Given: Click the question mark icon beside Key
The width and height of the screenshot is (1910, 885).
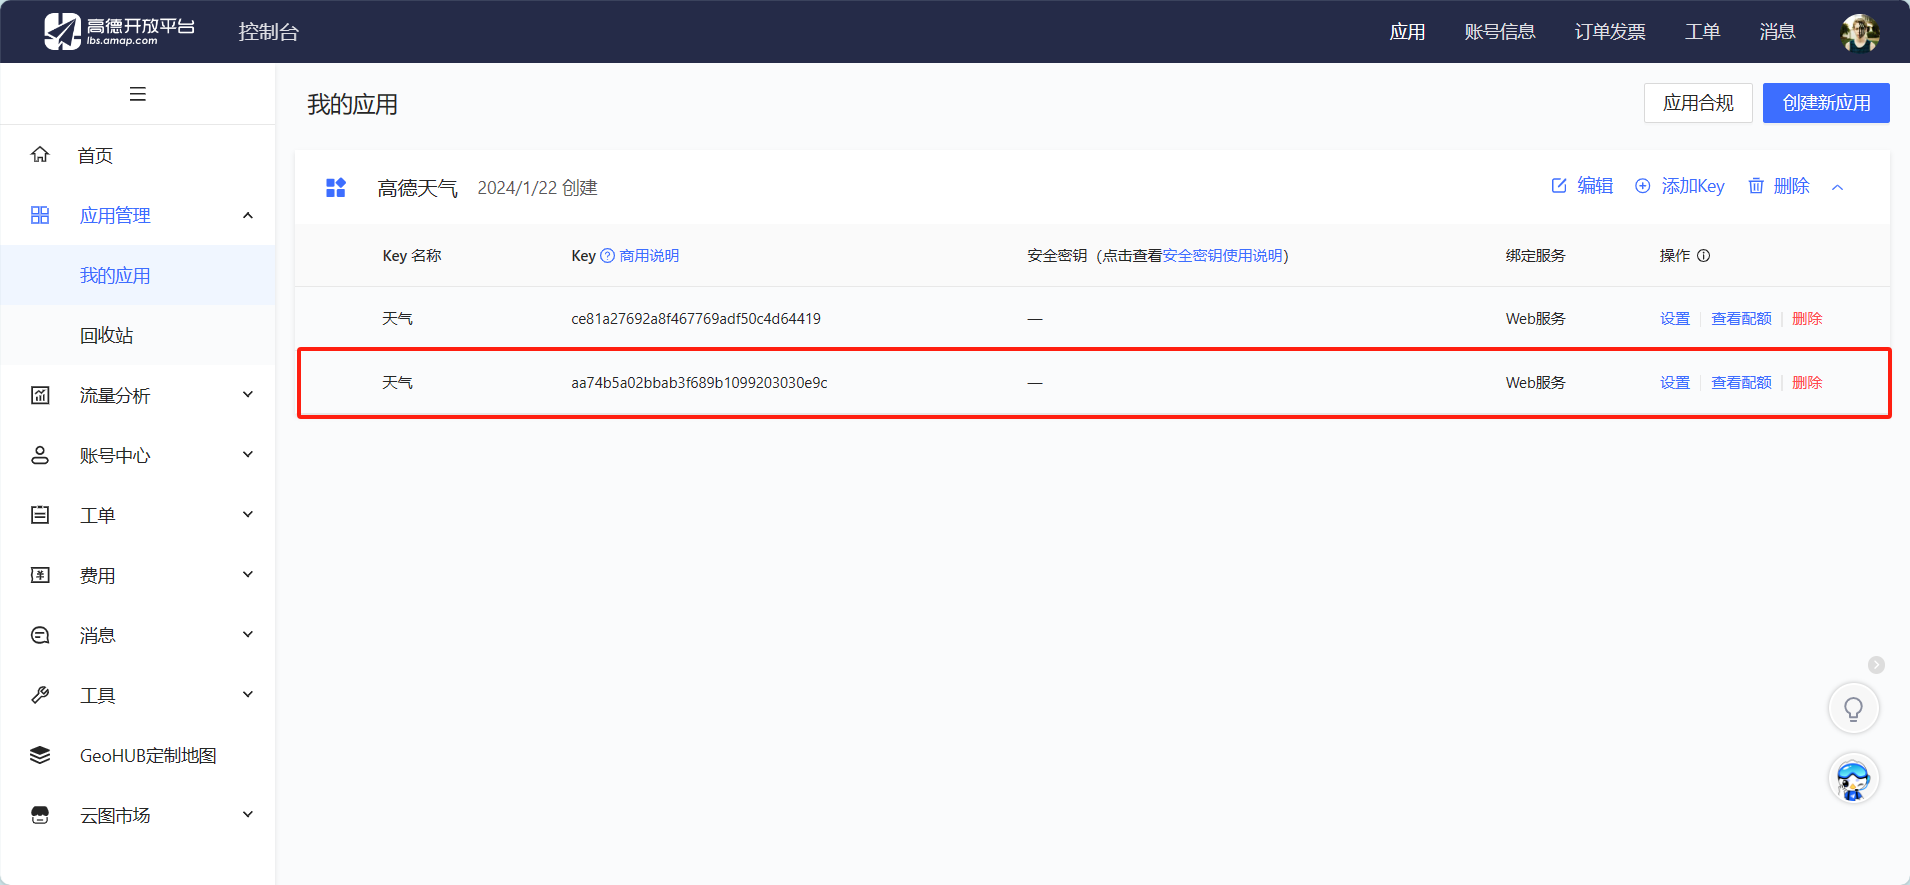Looking at the screenshot, I should tap(607, 256).
